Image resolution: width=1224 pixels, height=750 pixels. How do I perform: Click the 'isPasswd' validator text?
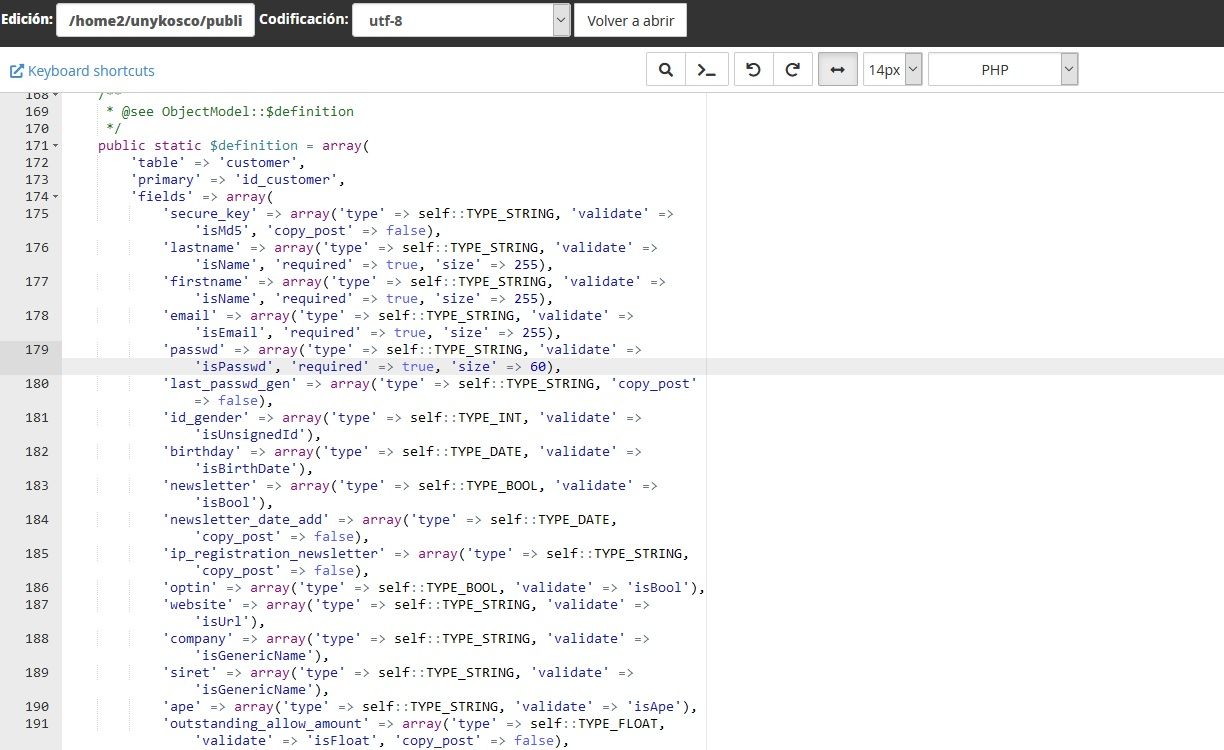[x=234, y=367]
